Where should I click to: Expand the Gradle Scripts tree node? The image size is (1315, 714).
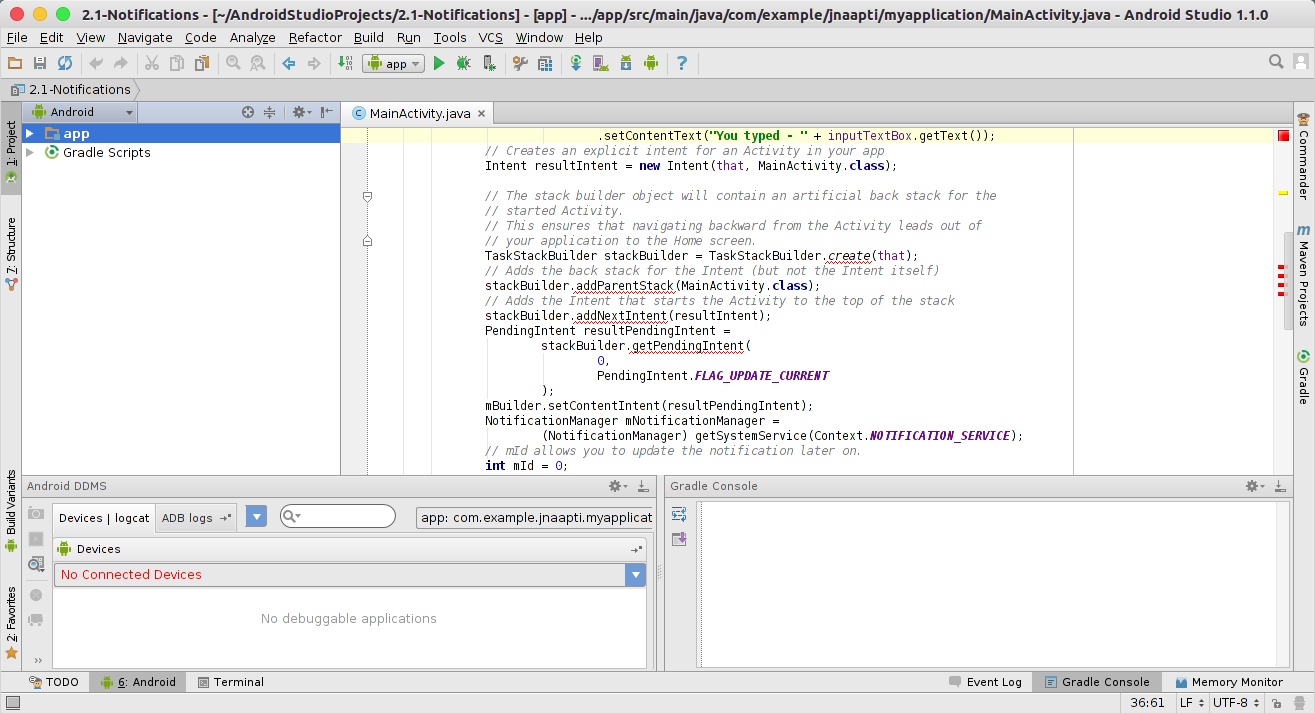tap(29, 152)
